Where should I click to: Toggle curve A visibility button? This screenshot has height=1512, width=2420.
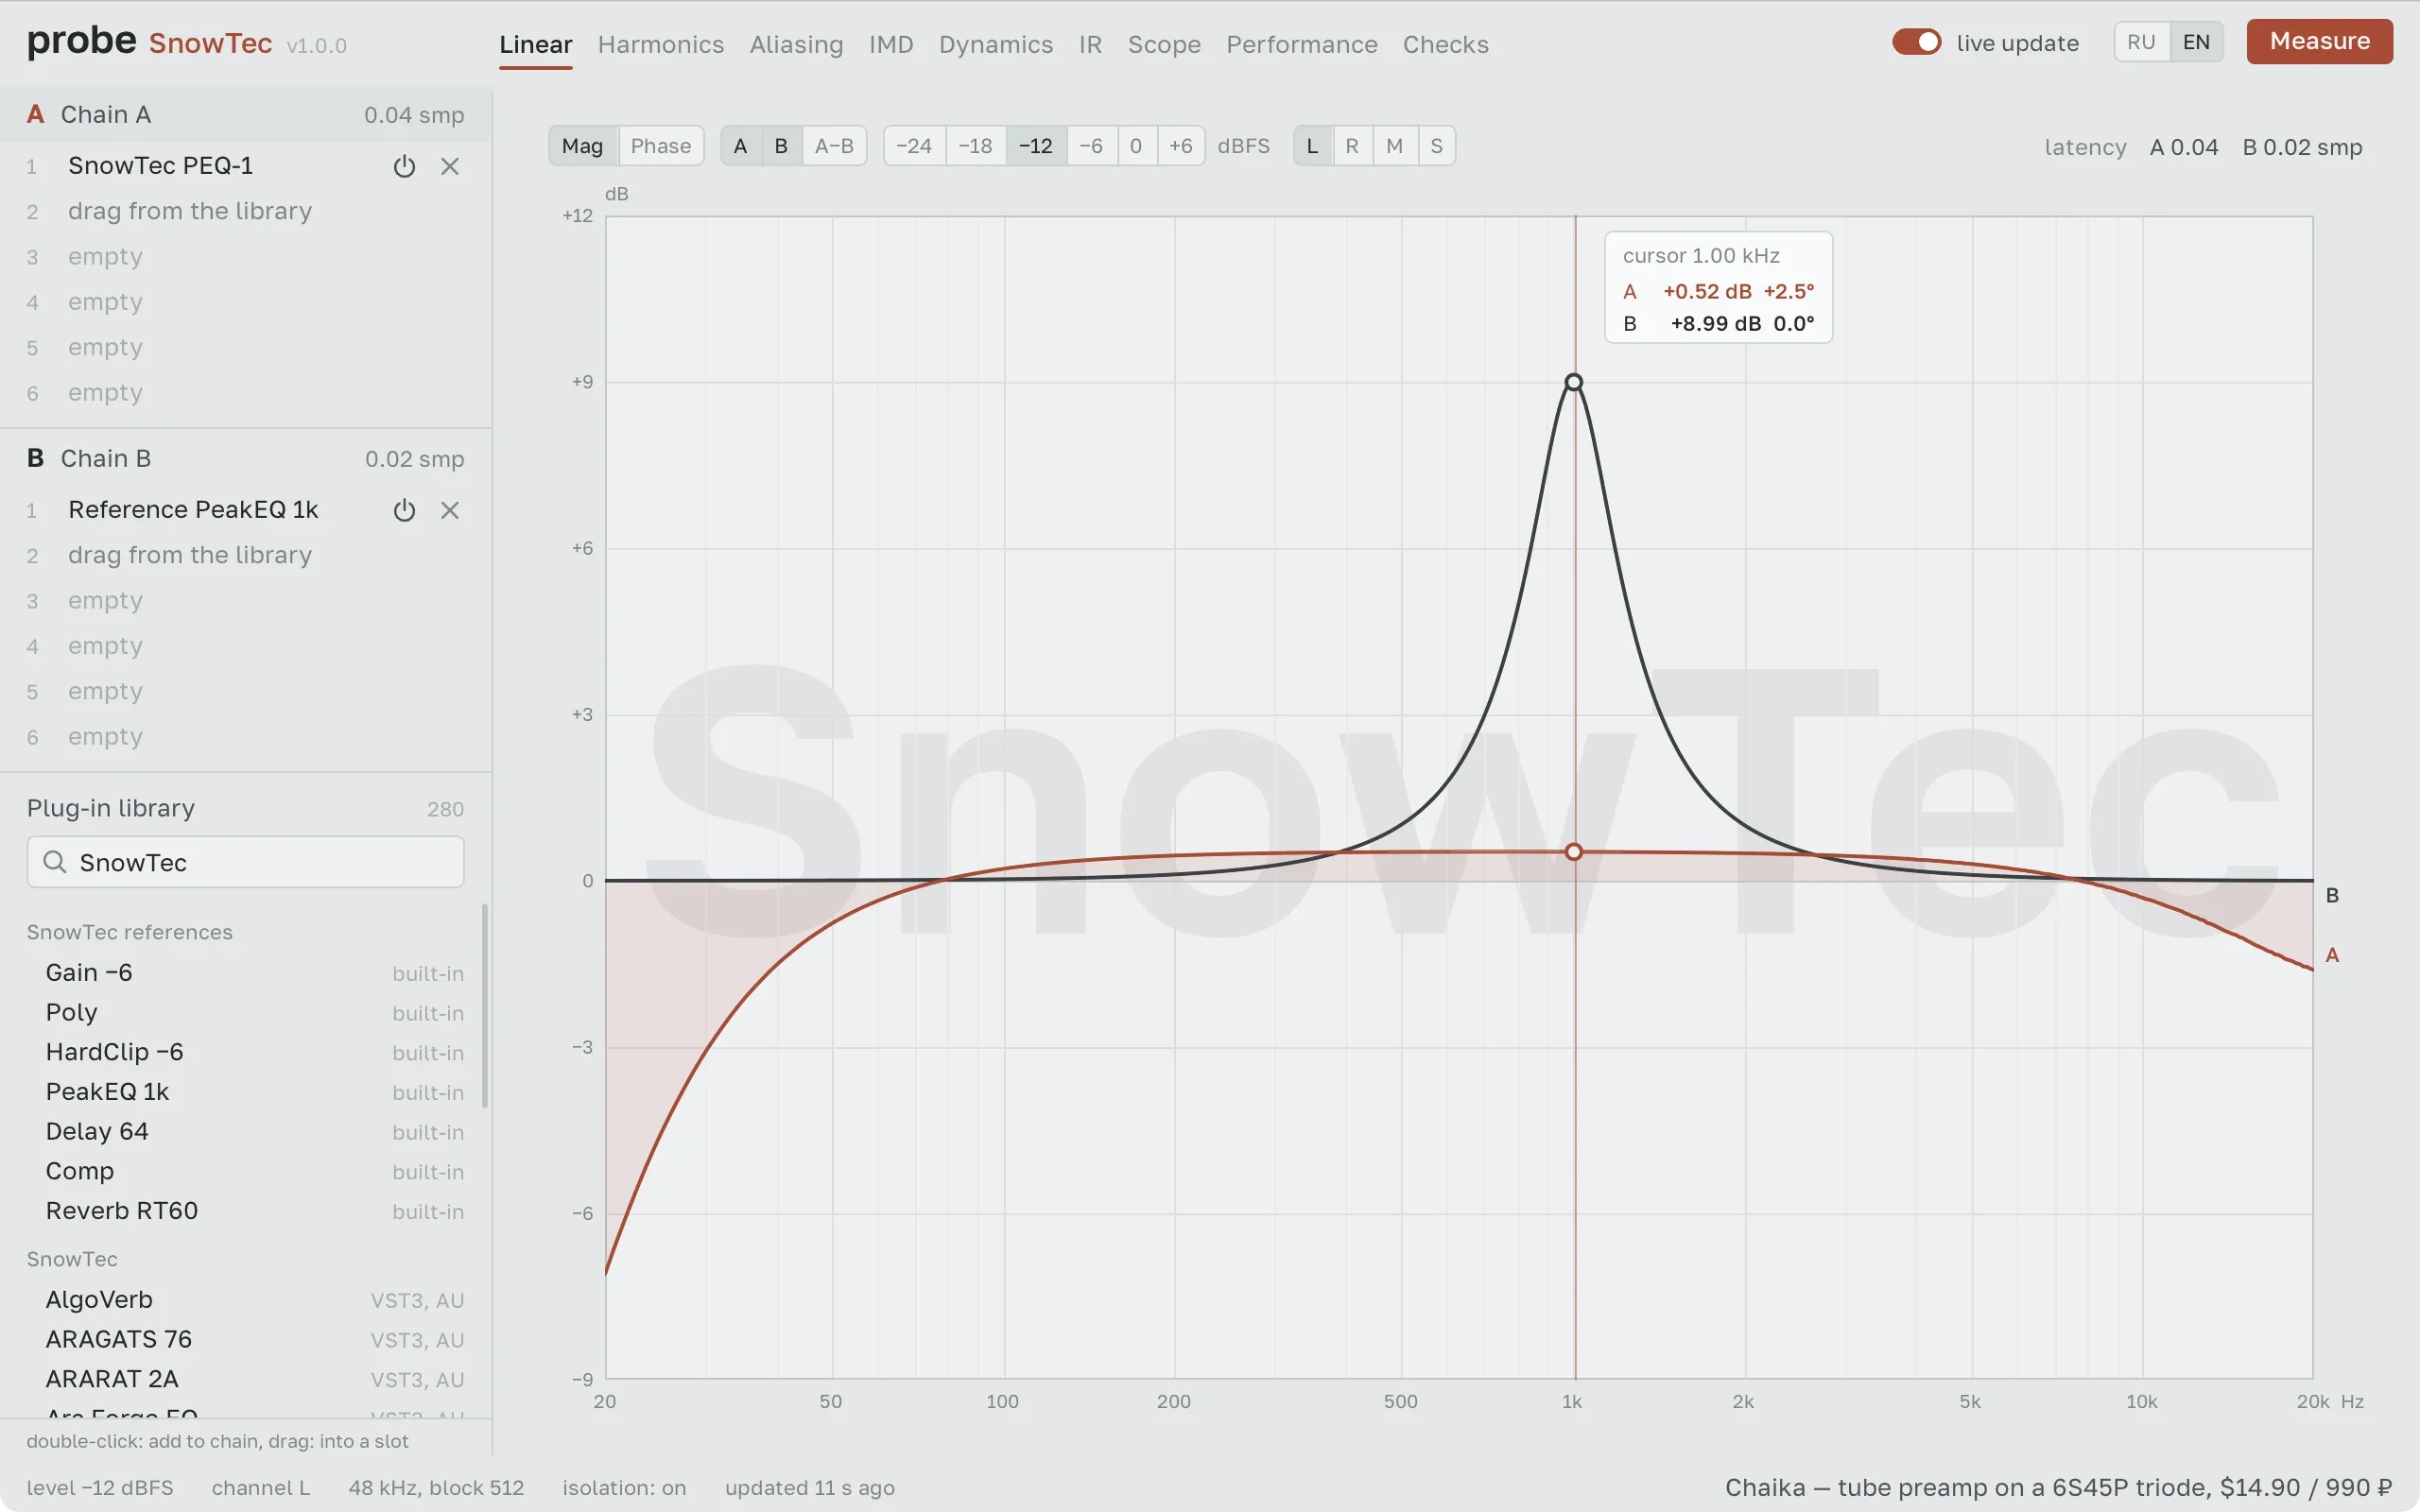(740, 146)
